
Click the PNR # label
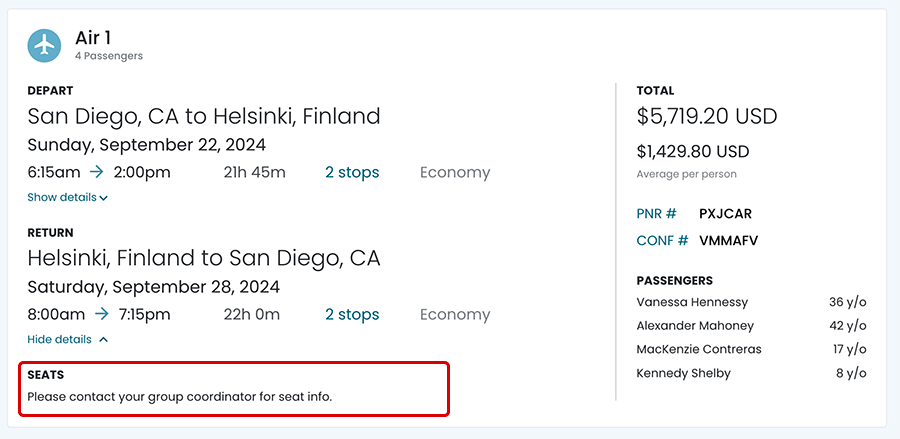pos(657,214)
